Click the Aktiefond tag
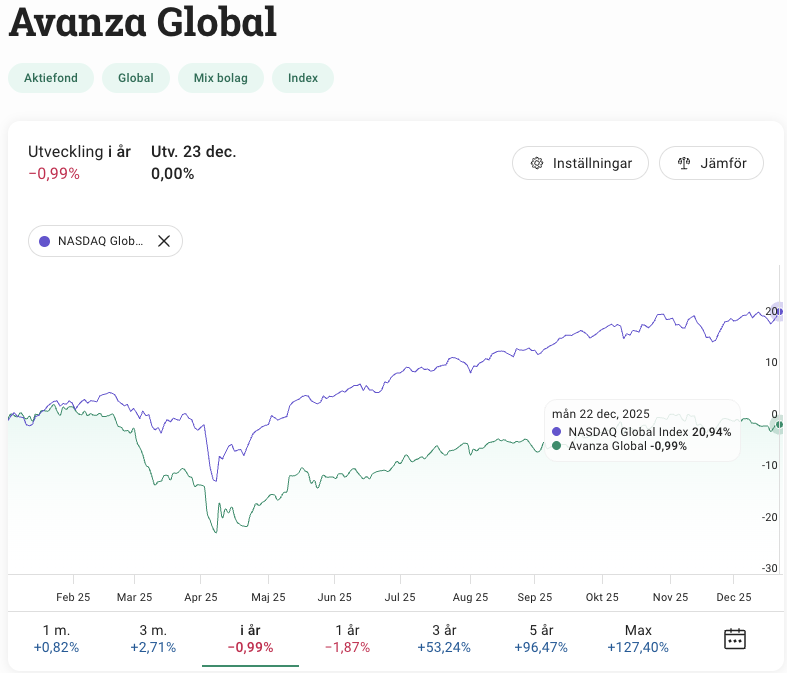Viewport: 787px width, 673px height. 51,78
